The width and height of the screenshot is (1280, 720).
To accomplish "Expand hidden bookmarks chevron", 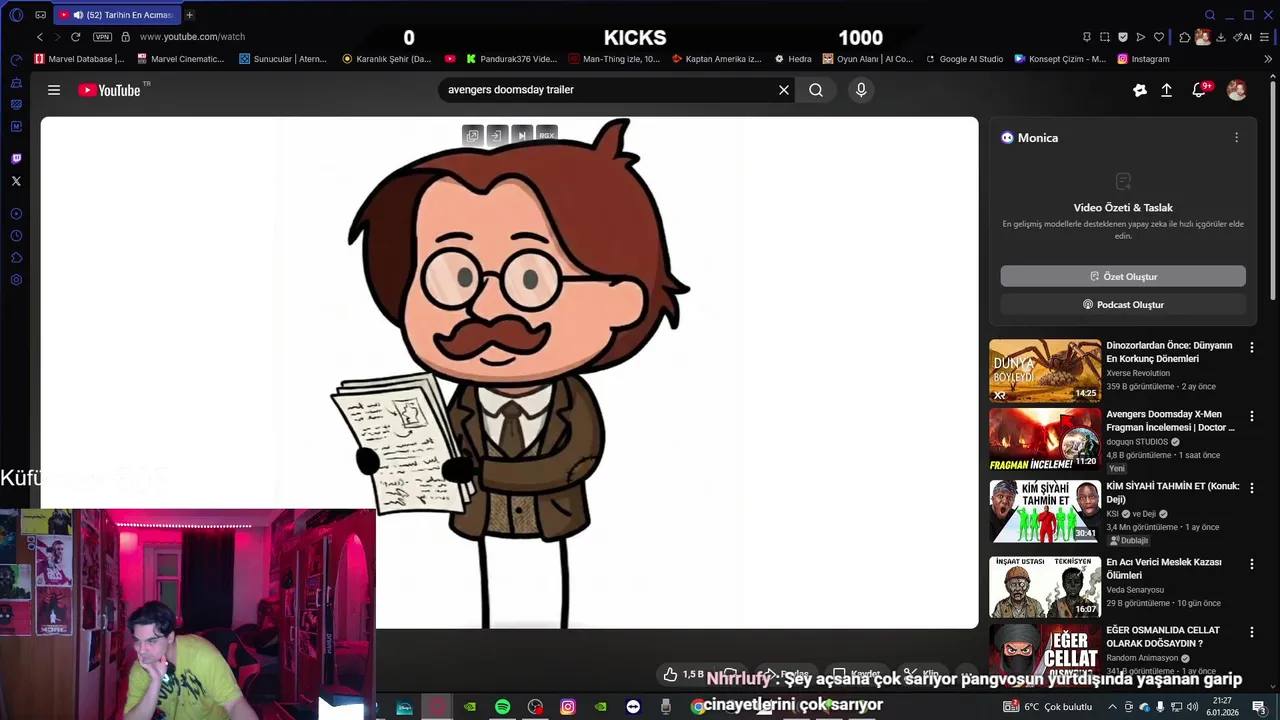I will coord(1268,59).
